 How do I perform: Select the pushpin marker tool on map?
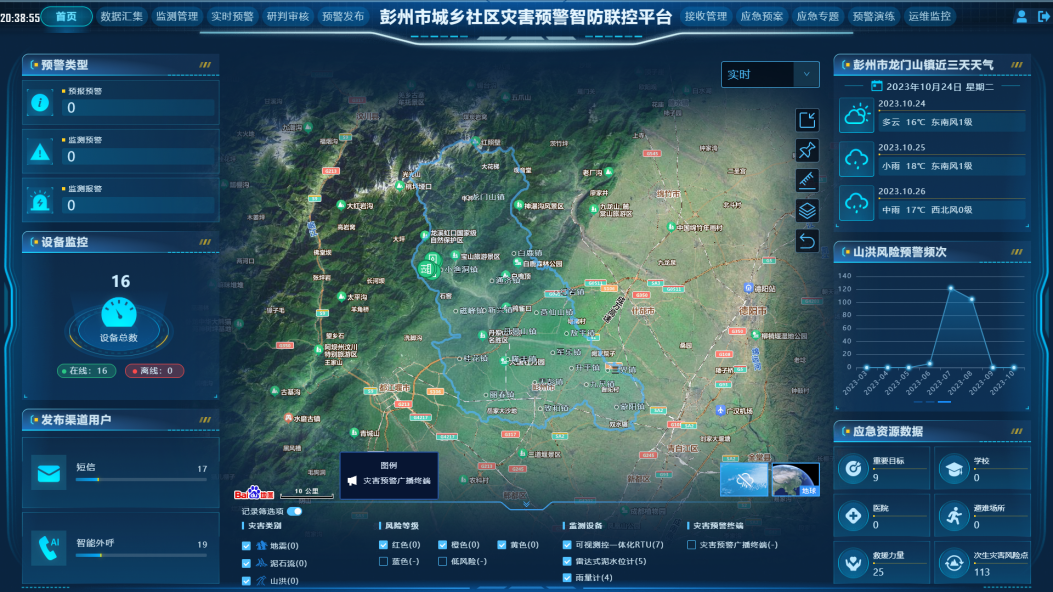pyautogui.click(x=807, y=151)
